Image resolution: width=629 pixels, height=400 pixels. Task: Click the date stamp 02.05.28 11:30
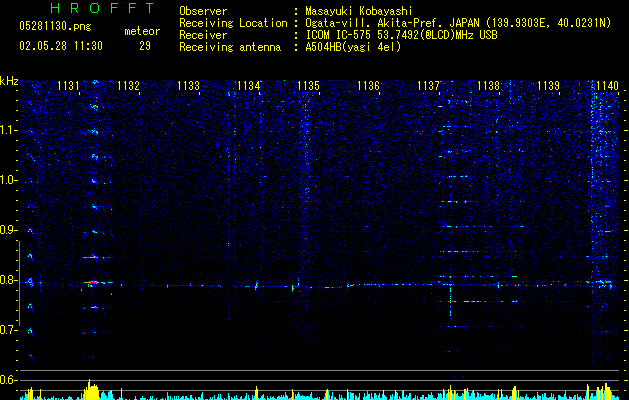pos(61,46)
